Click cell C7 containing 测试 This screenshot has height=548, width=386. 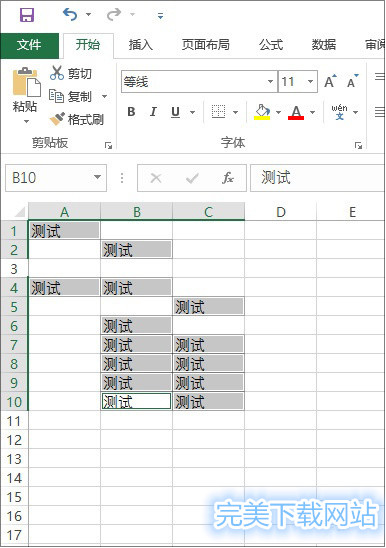[x=208, y=344]
